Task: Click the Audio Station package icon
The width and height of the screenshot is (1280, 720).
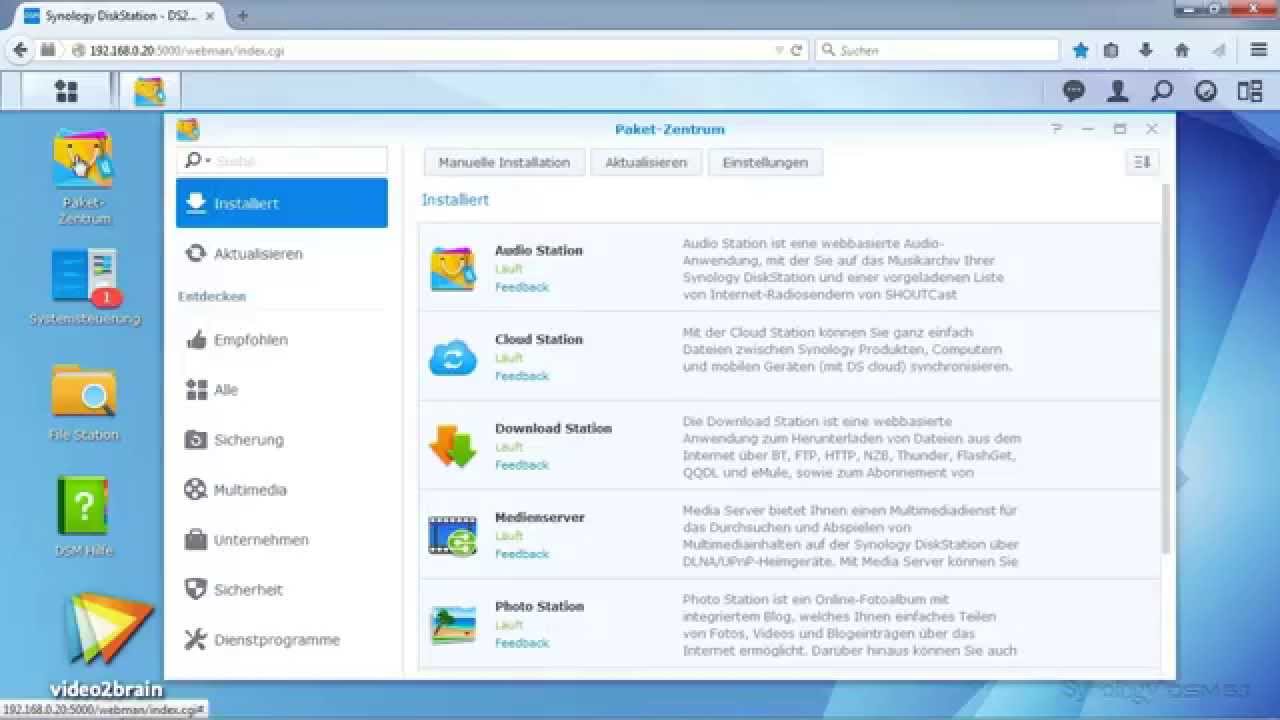Action: 453,268
